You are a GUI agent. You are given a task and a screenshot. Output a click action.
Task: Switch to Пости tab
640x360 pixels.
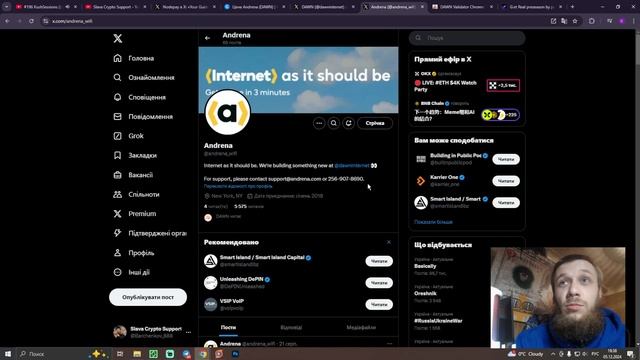[228, 327]
